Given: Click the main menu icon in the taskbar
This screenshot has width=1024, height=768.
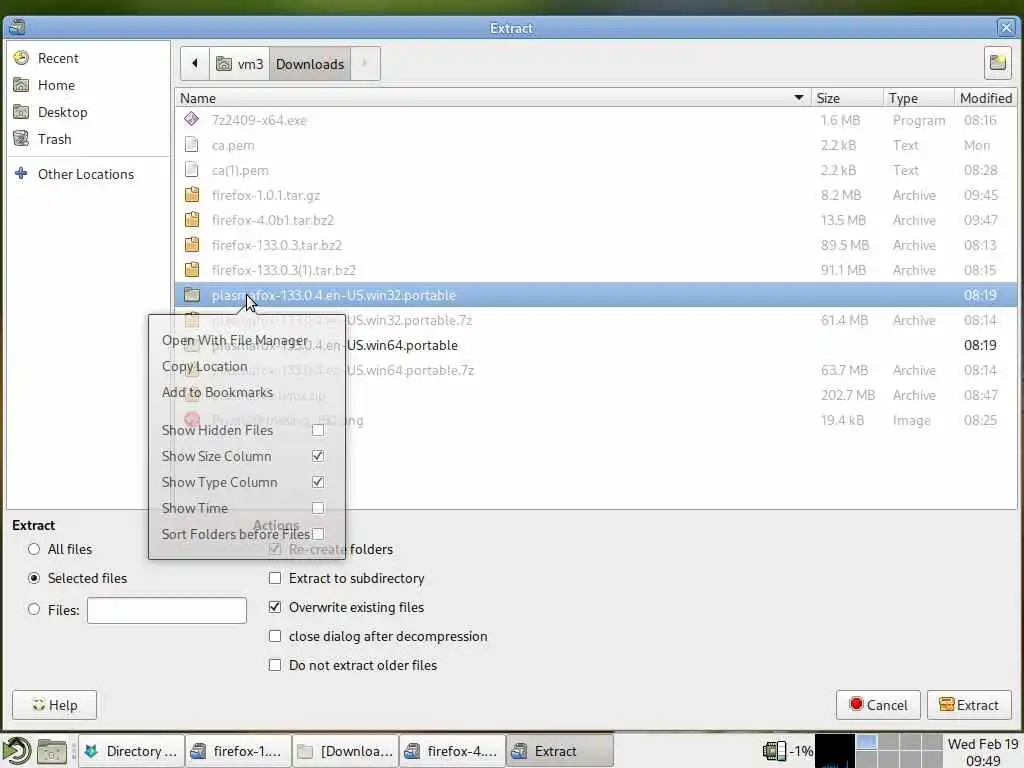Looking at the screenshot, I should click(16, 750).
